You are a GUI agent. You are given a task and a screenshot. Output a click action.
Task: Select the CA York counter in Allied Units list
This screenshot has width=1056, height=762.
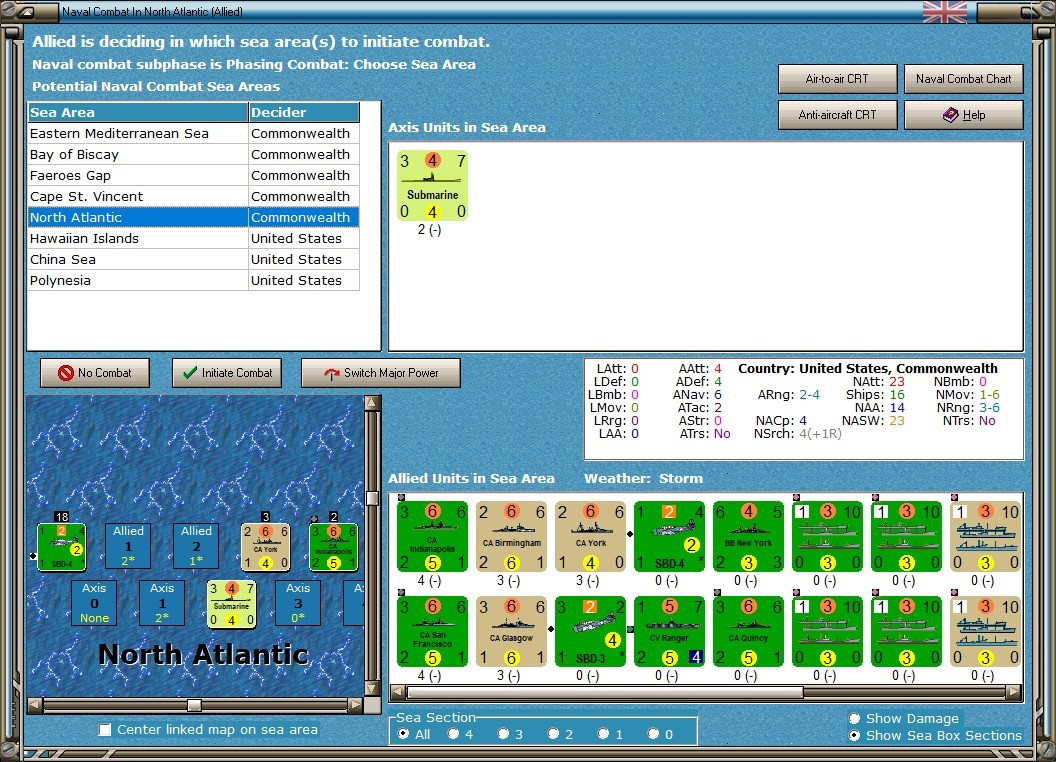pyautogui.click(x=591, y=536)
